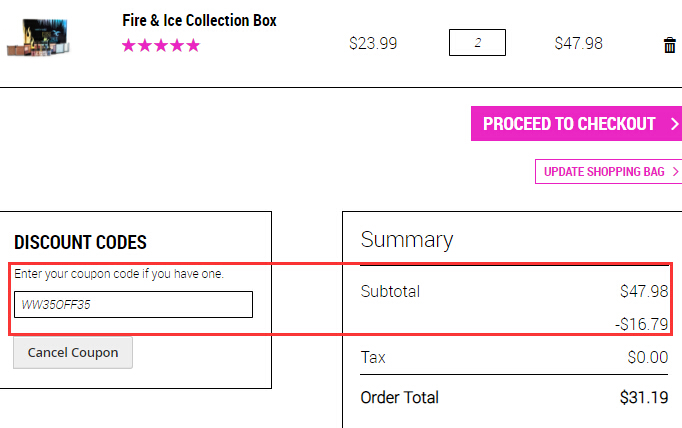Click the $23.99 unit price

373,43
